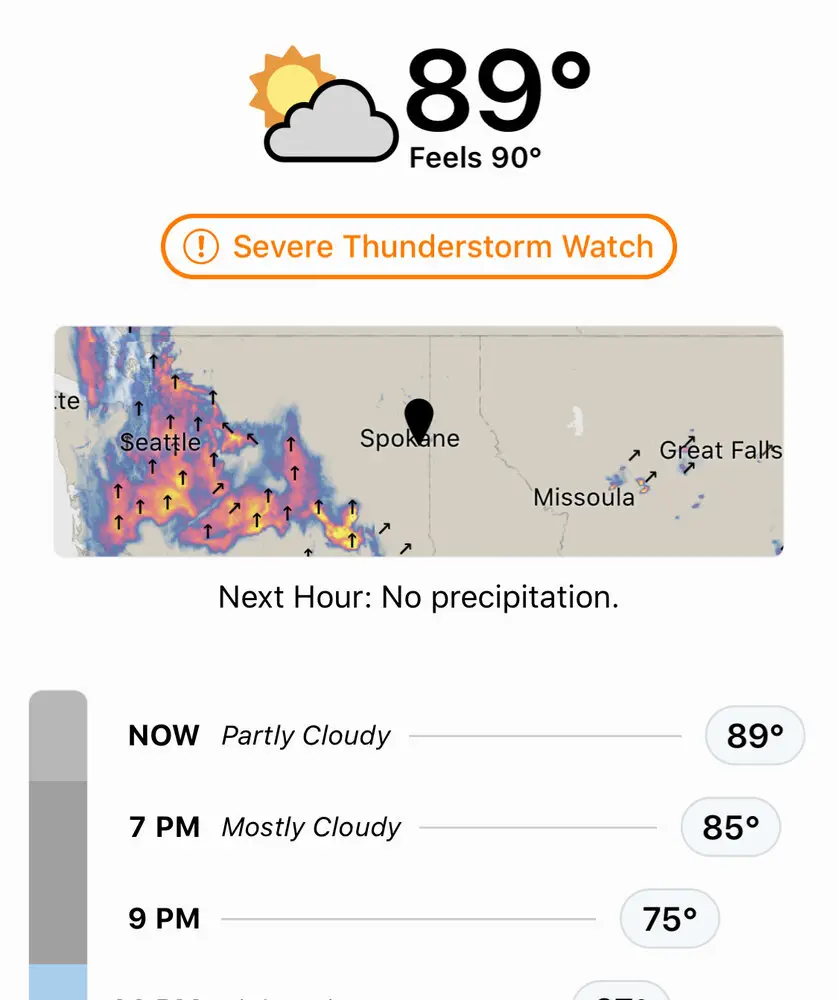Screen dimensions: 838x1000
Task: Expand the NOW Partly Cloudy row
Action: 466,735
